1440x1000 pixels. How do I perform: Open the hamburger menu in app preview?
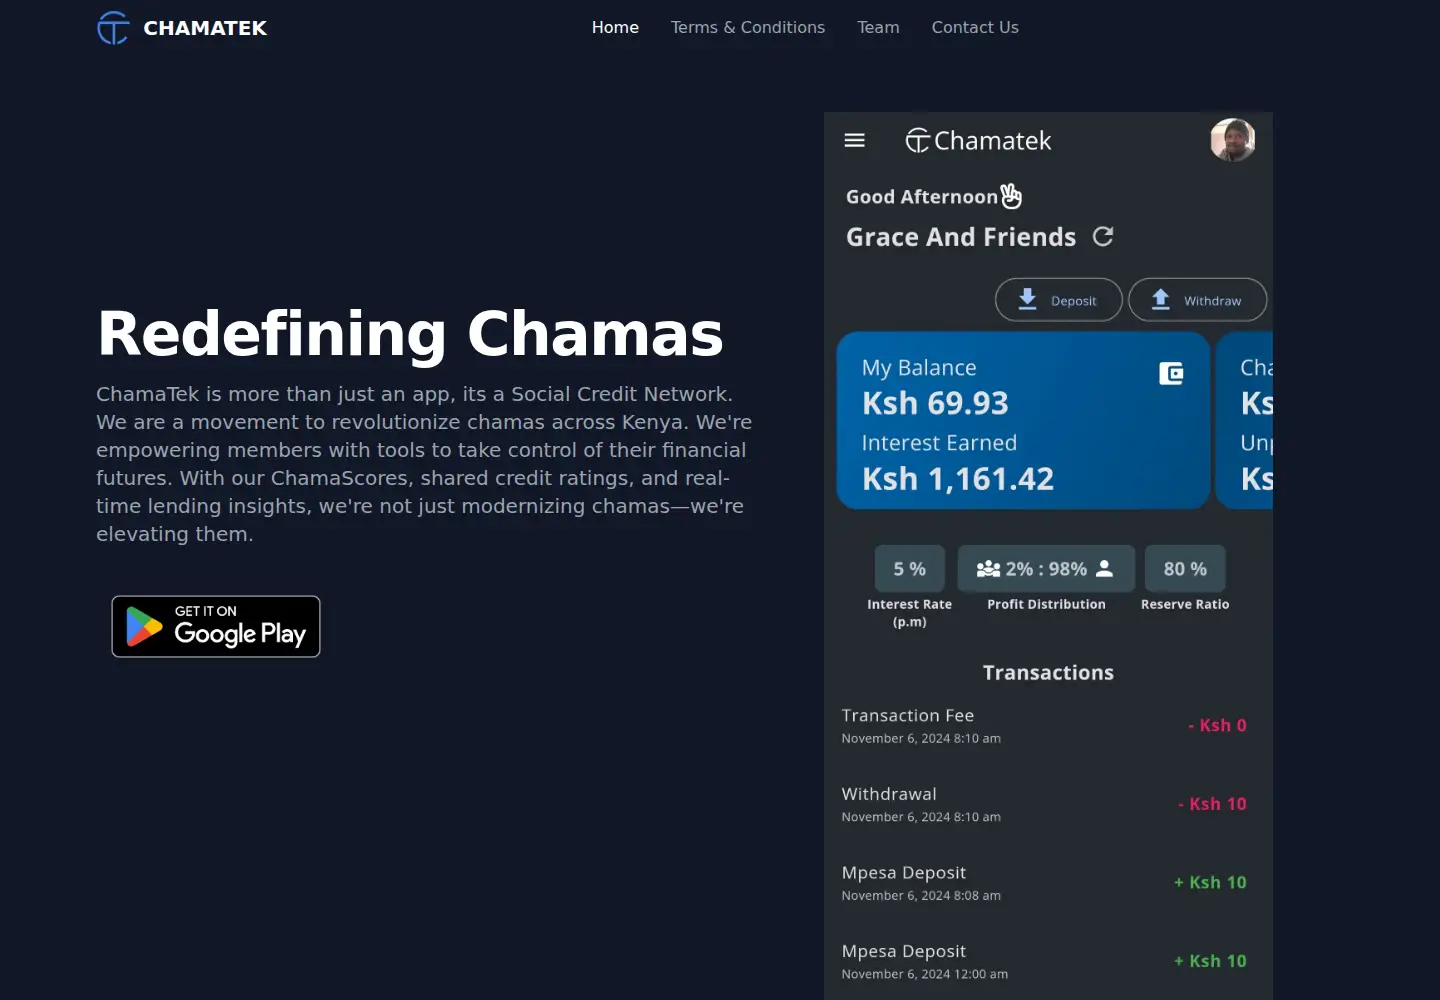[x=855, y=141]
